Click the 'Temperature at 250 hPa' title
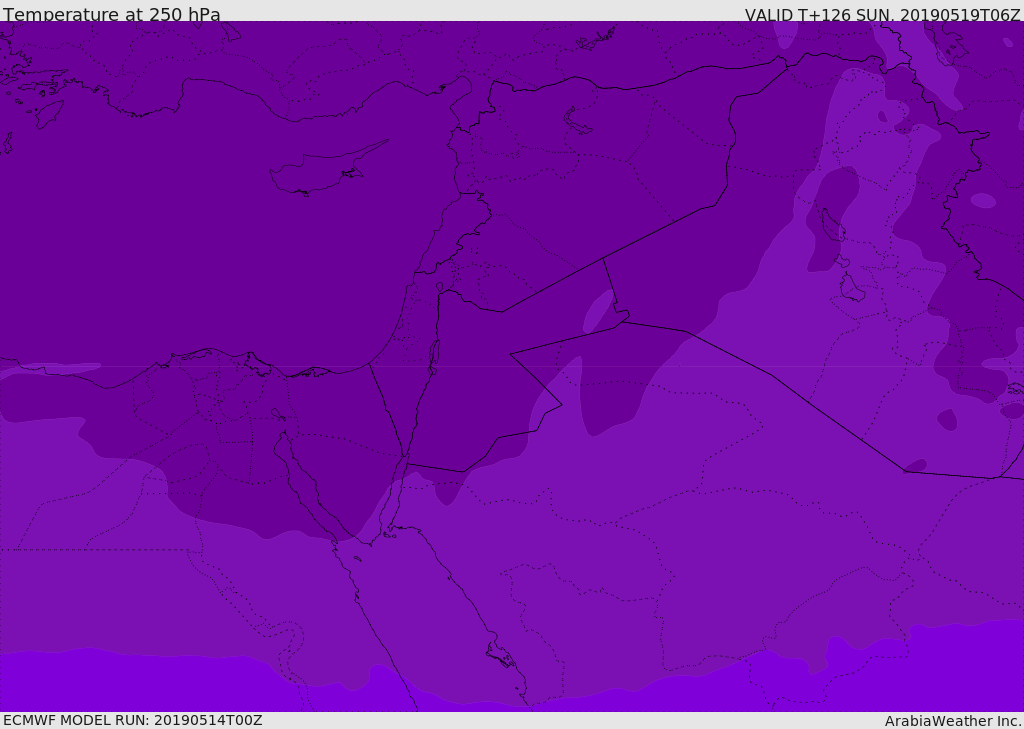 click(112, 14)
